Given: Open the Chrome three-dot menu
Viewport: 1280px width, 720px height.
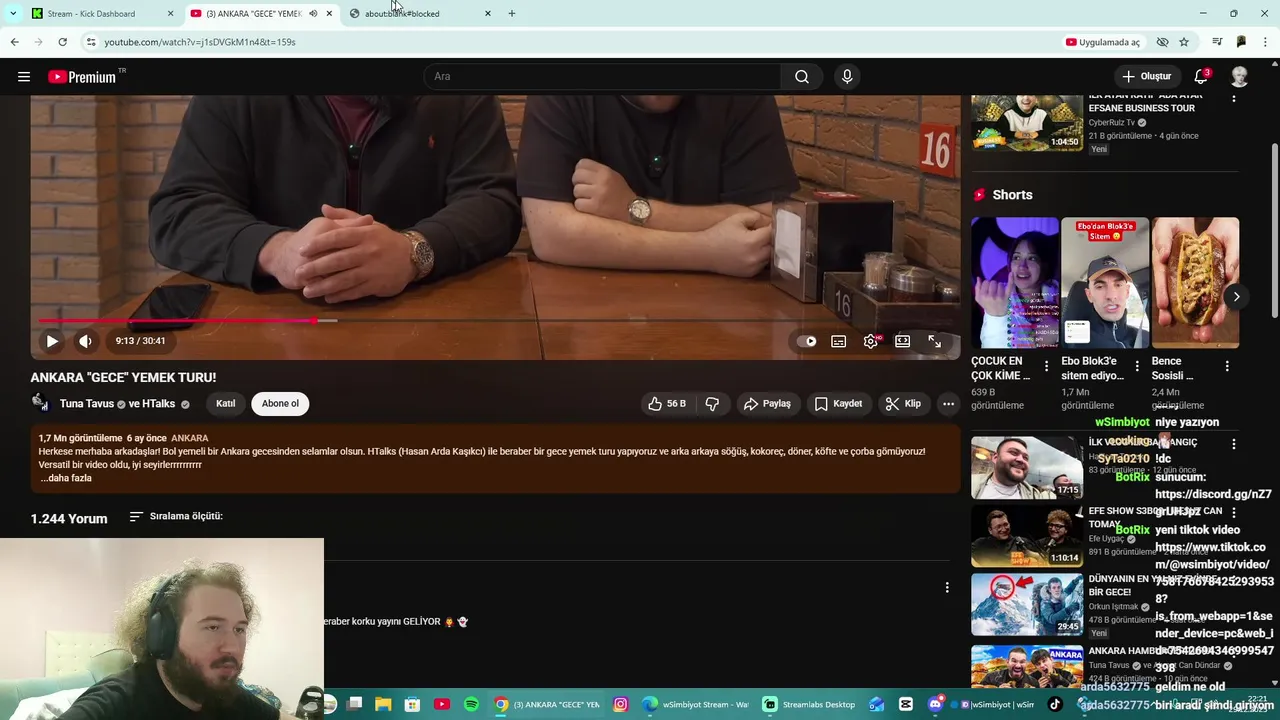Looking at the screenshot, I should (x=1266, y=42).
